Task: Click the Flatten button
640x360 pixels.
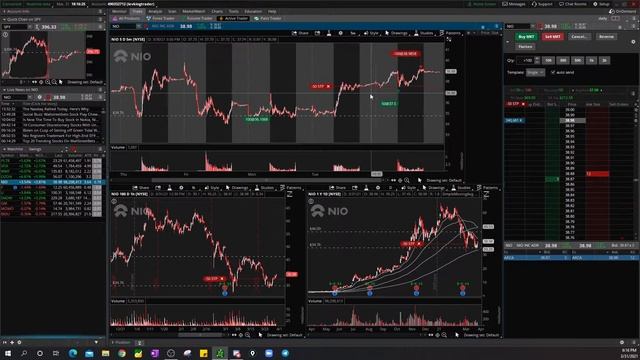Action: (x=526, y=47)
